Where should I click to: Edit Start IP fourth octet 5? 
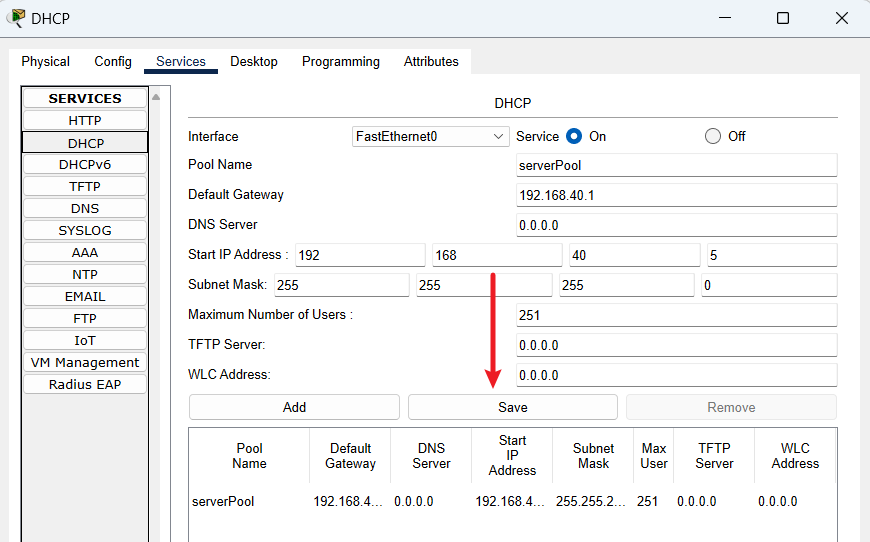[x=772, y=255]
